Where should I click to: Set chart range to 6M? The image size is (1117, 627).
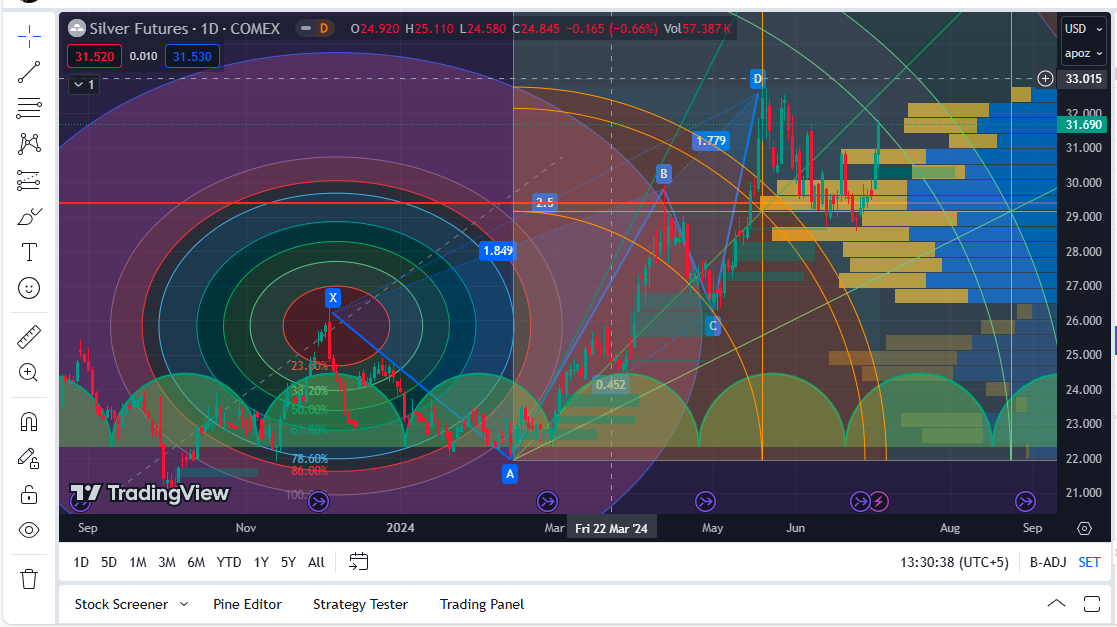tap(196, 562)
